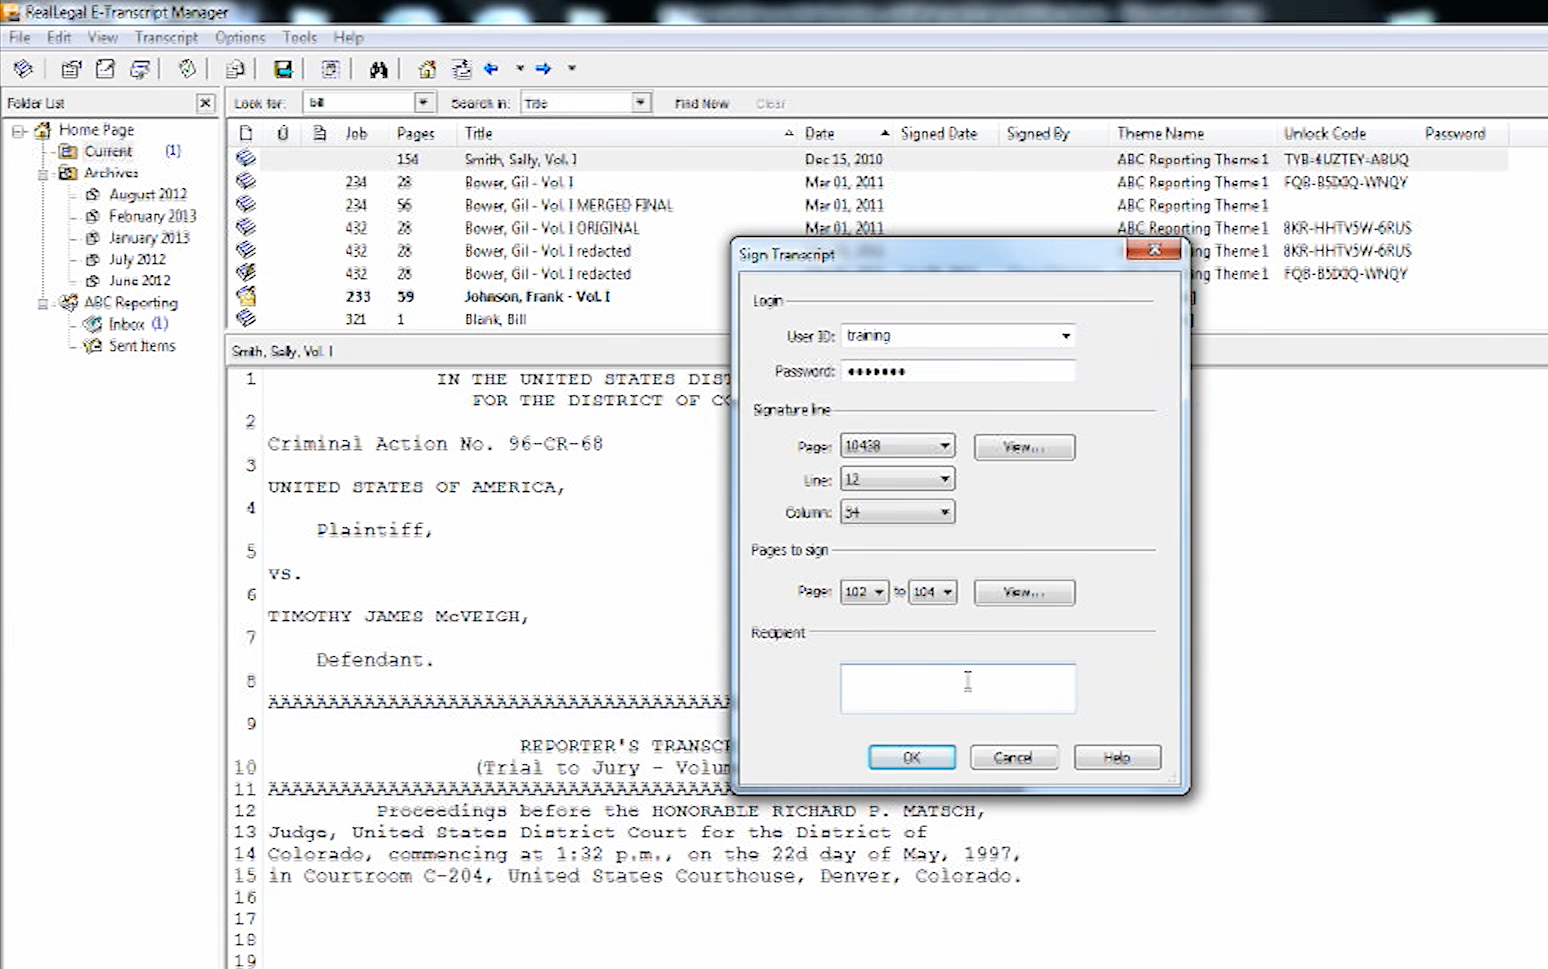The width and height of the screenshot is (1548, 969).
Task: Click inside the Recipient text box
Action: point(957,689)
